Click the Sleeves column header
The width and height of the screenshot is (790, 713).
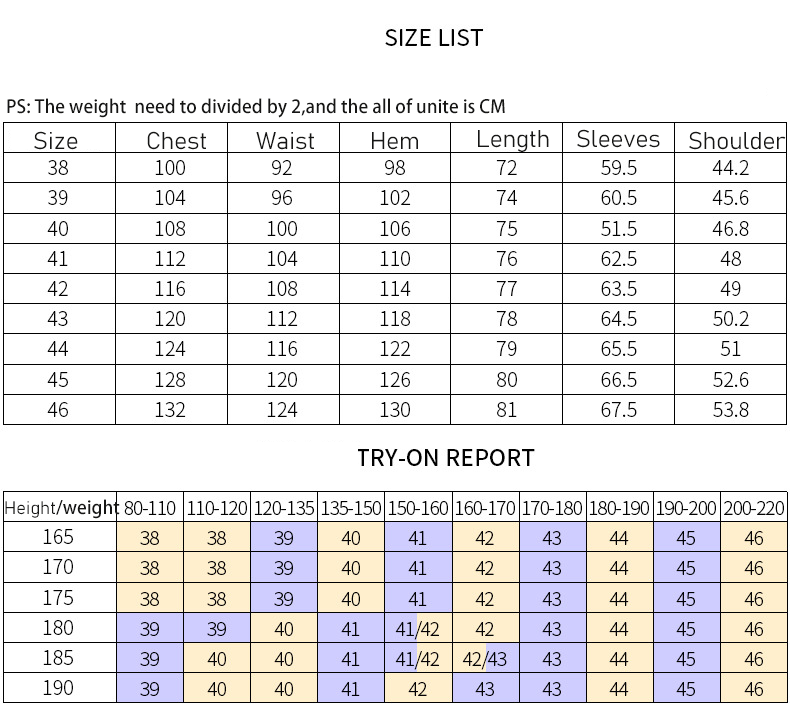(618, 139)
